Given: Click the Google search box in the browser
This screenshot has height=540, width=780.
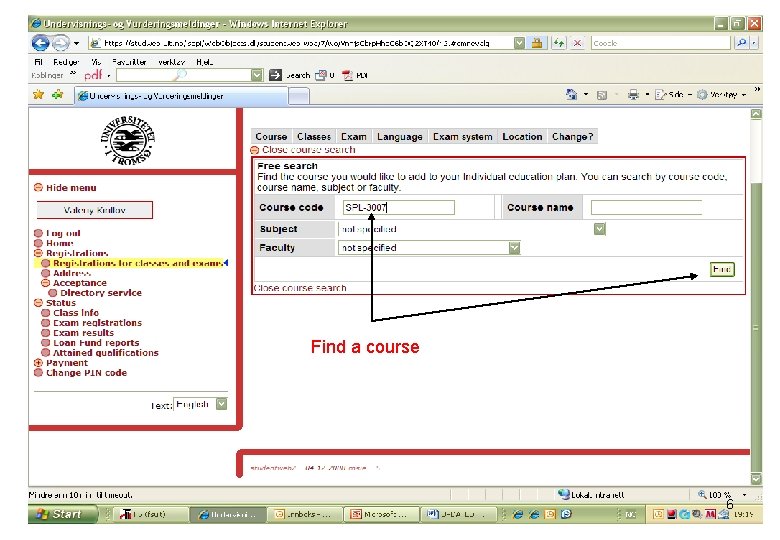Looking at the screenshot, I should coord(661,43).
